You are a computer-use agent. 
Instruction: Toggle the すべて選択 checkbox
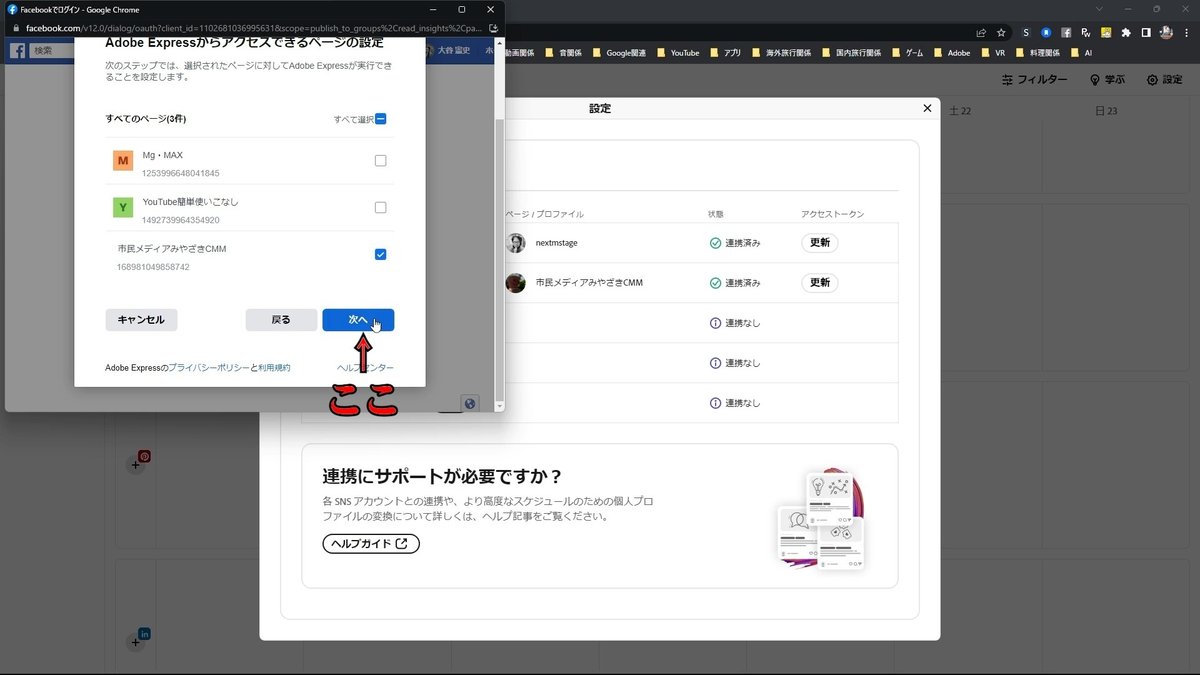point(380,119)
